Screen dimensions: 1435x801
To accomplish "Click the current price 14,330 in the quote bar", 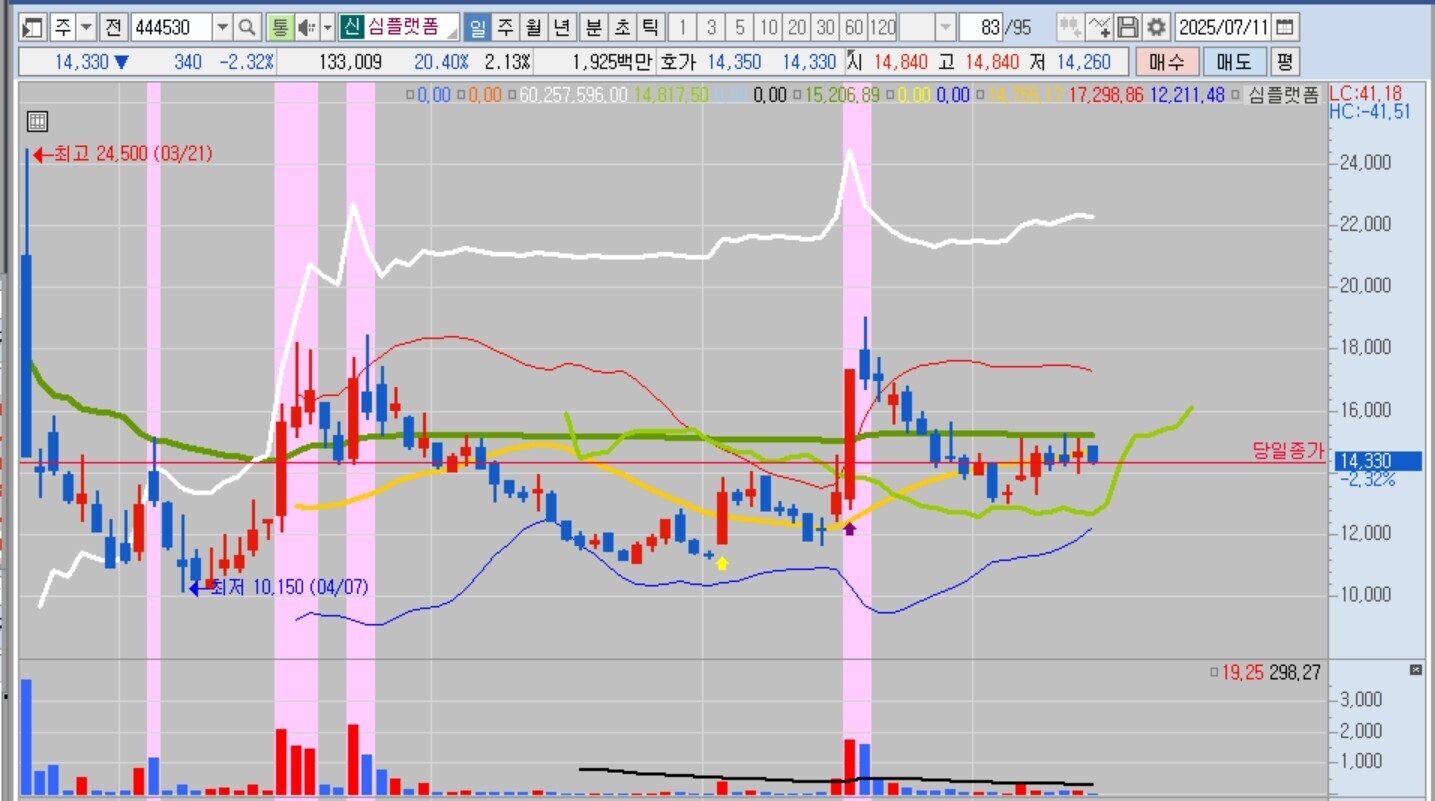I will click(x=81, y=62).
